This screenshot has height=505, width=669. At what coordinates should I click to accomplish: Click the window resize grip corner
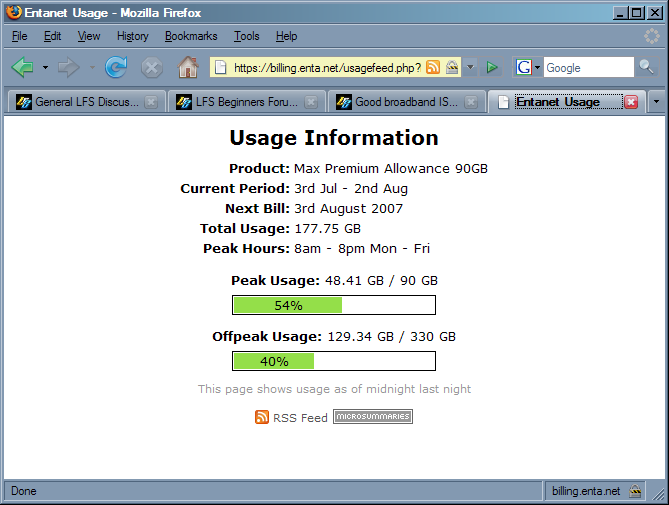[659, 494]
